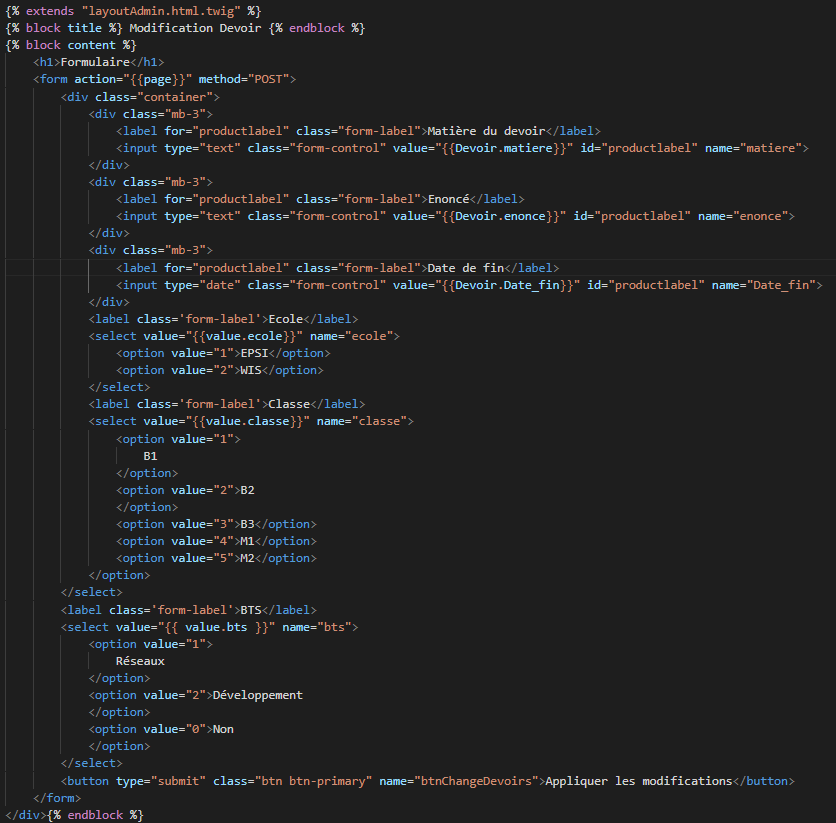Click the name attribute value "enonce"
Viewport: 836px width, 823px height.
760,216
